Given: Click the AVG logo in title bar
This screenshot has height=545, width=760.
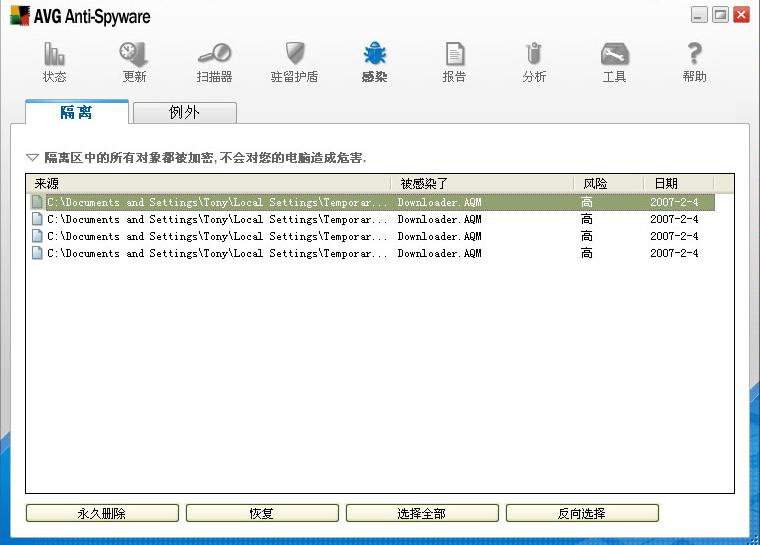Looking at the screenshot, I should 20,16.
